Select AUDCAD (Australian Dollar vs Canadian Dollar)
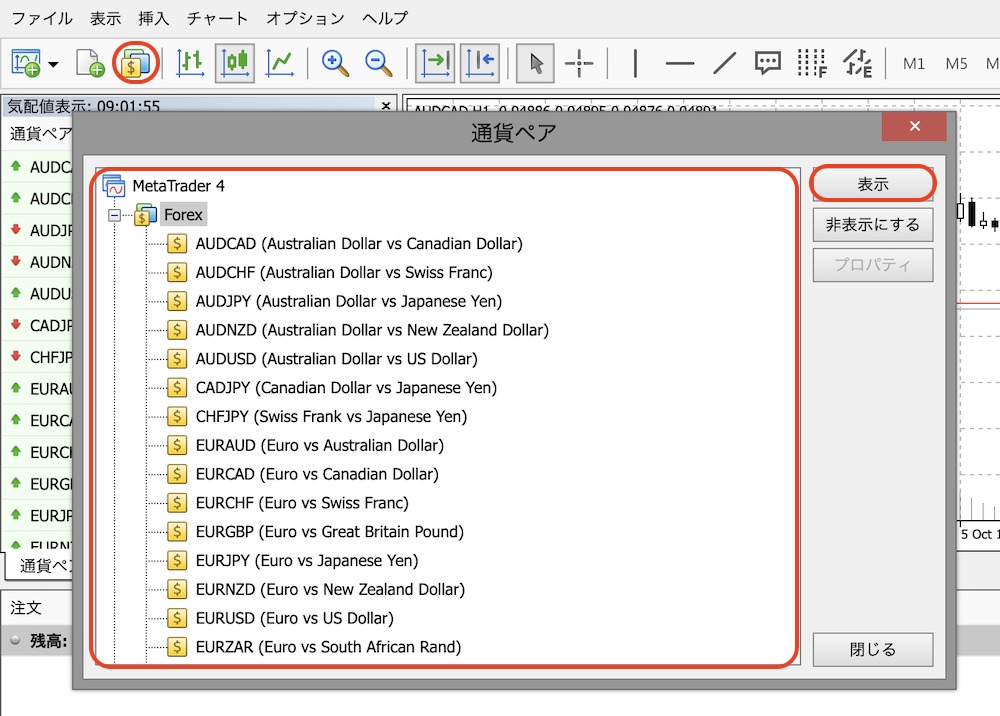 [344, 244]
